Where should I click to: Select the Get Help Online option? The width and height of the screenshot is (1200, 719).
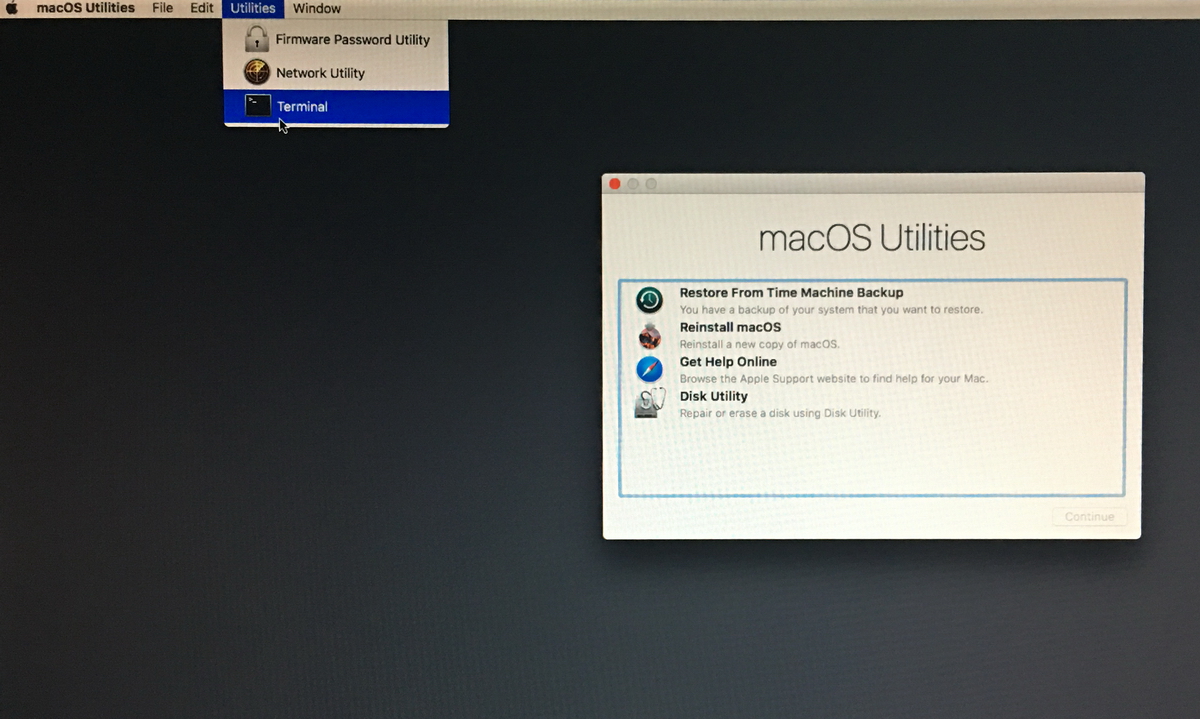click(x=872, y=370)
